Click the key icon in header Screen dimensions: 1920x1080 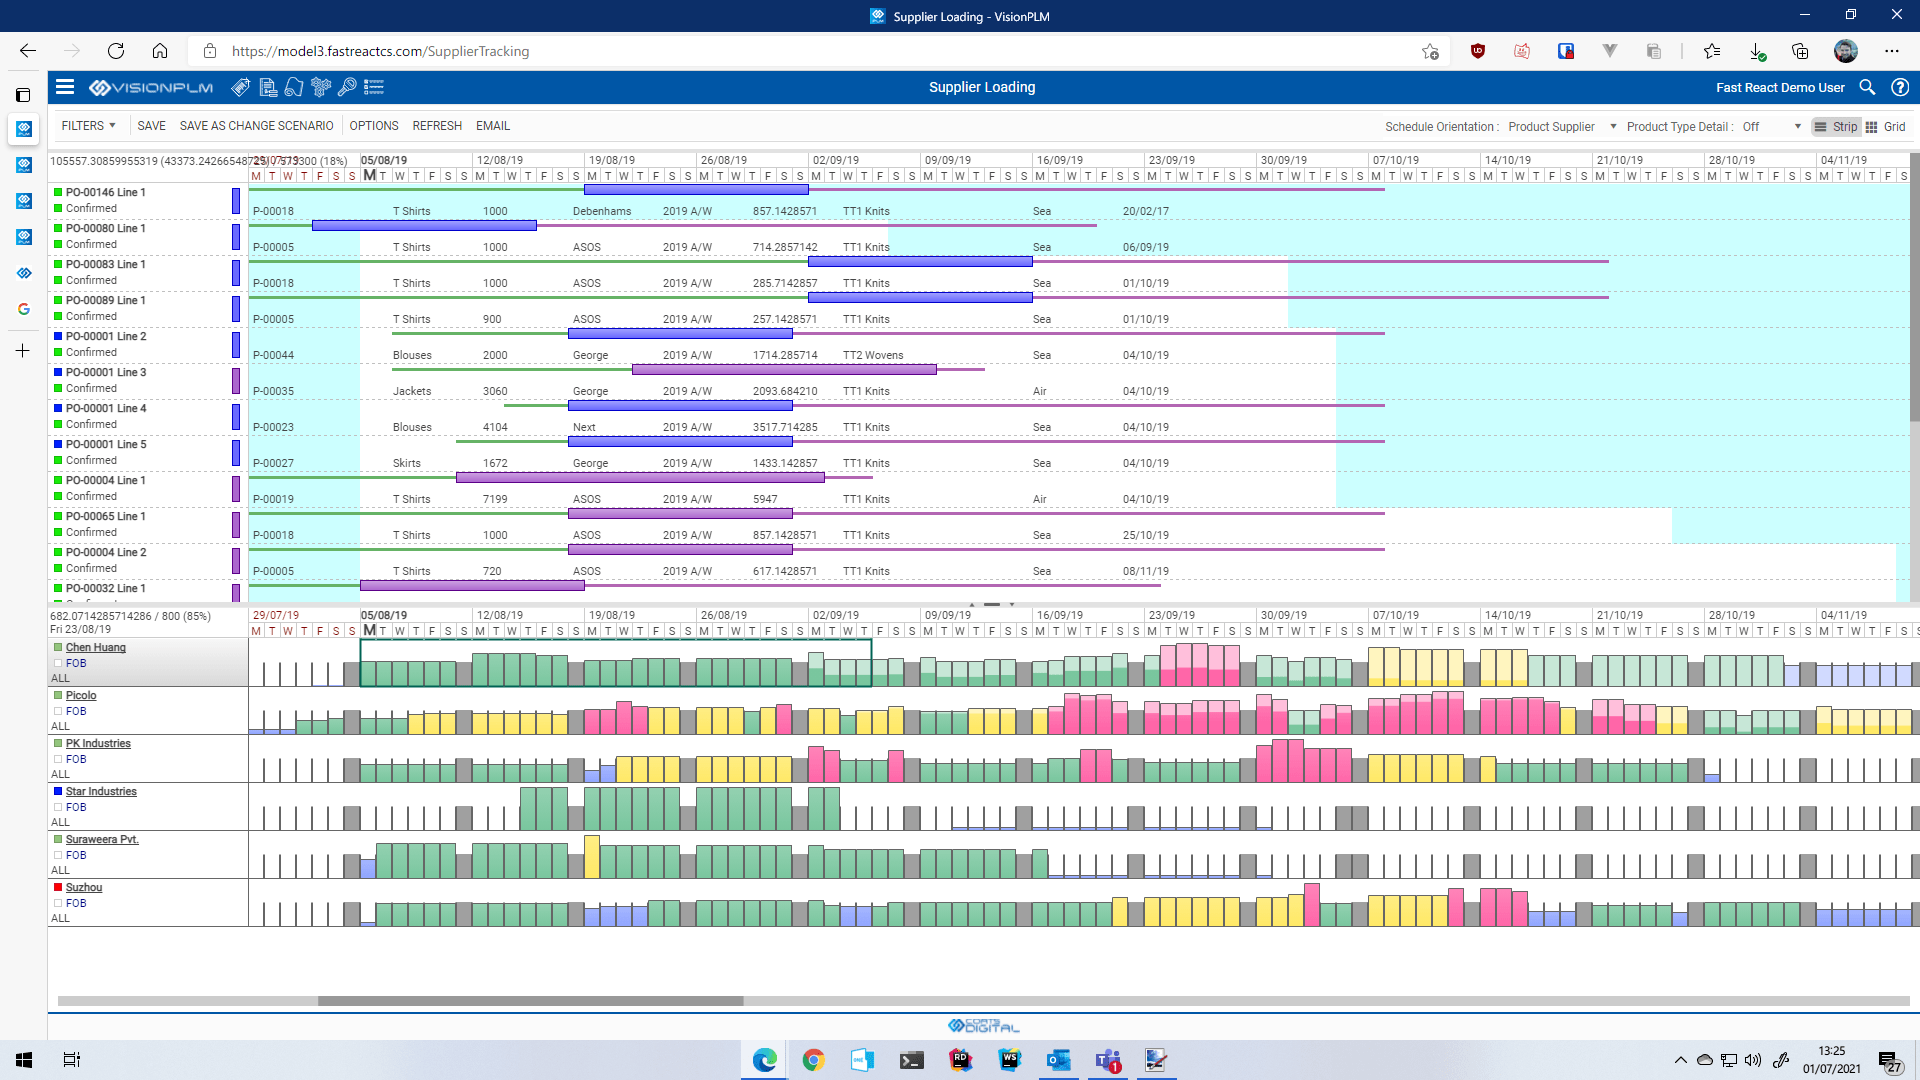pyautogui.click(x=347, y=87)
